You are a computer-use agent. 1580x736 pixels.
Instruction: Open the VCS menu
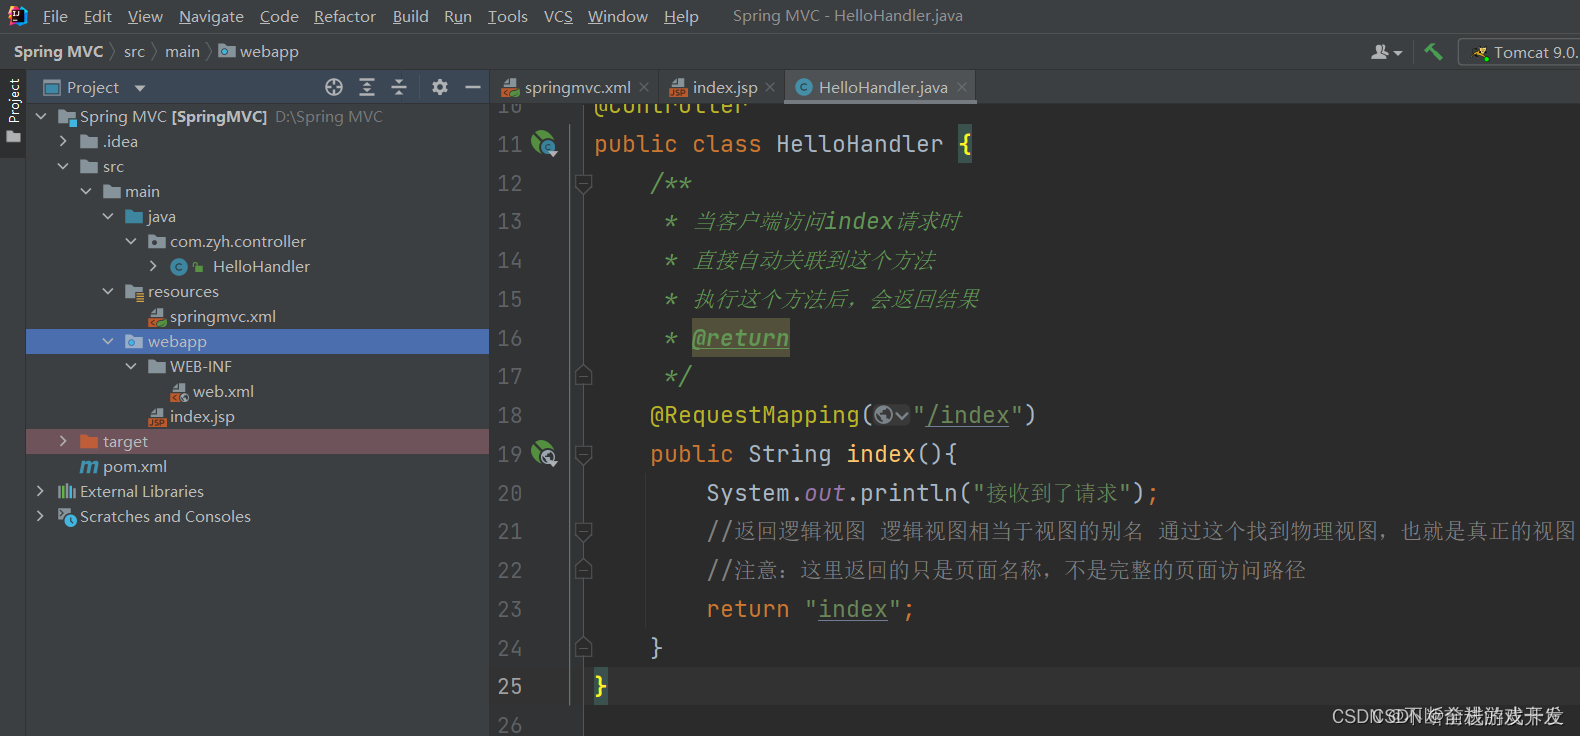(558, 17)
